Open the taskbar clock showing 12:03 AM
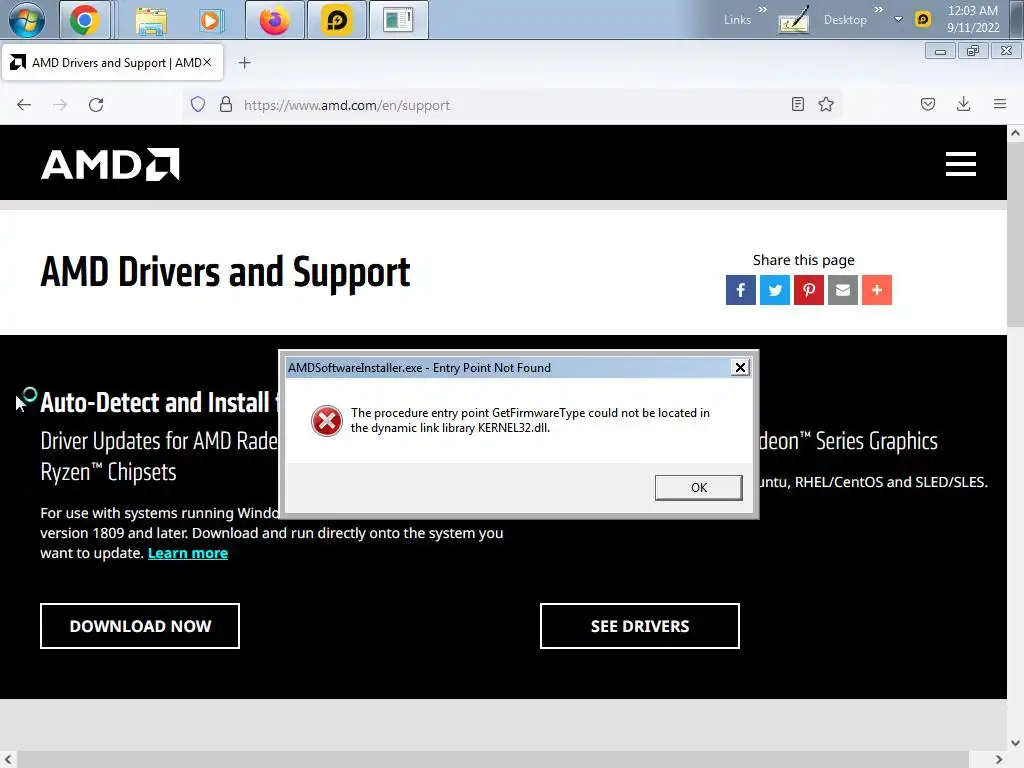 coord(973,19)
